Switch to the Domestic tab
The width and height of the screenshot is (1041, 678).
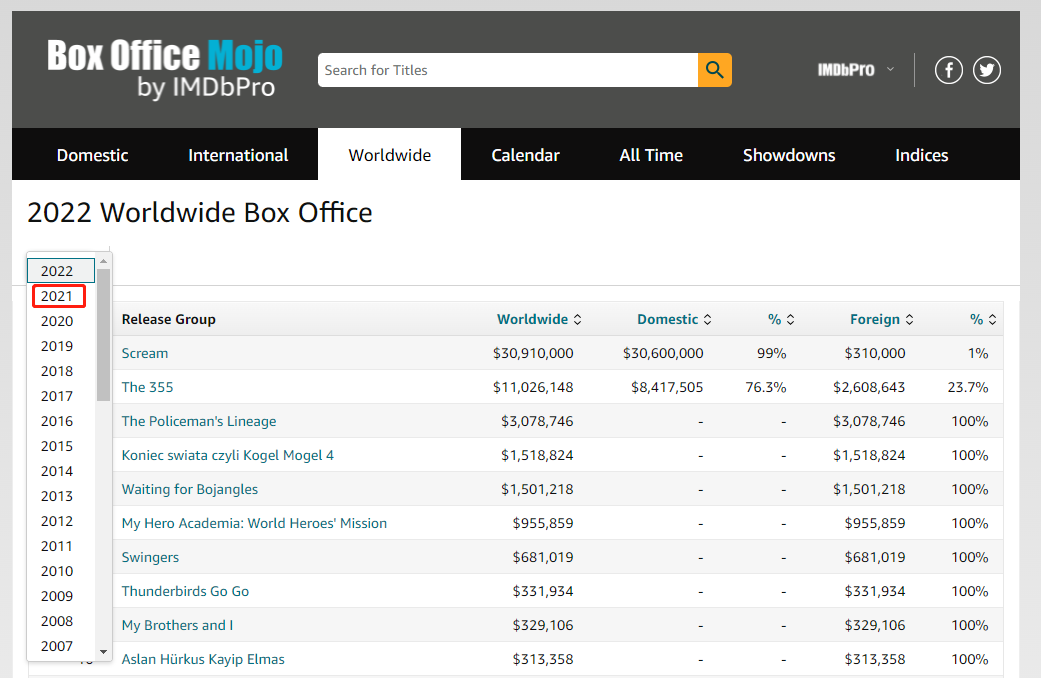coord(92,155)
